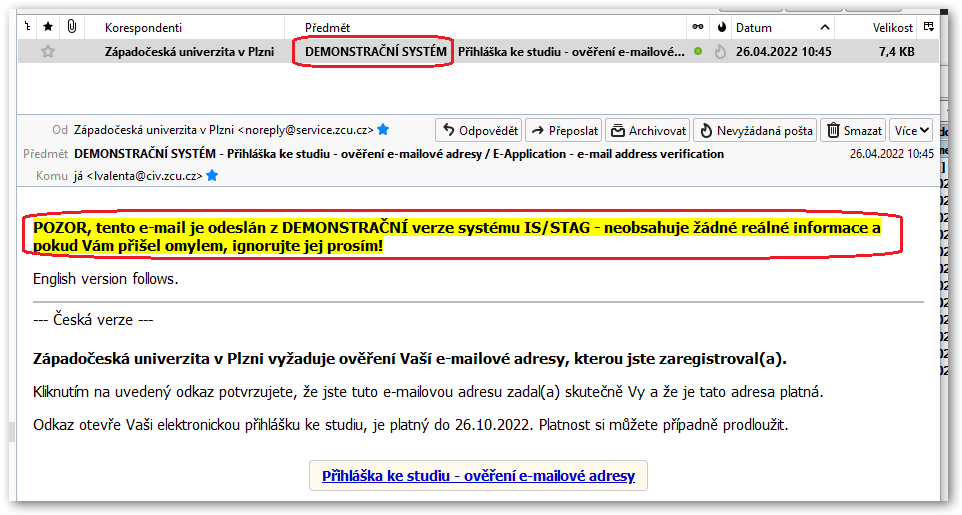962x515 pixels.
Task: Click the subject line in the message header
Action: 399,153
